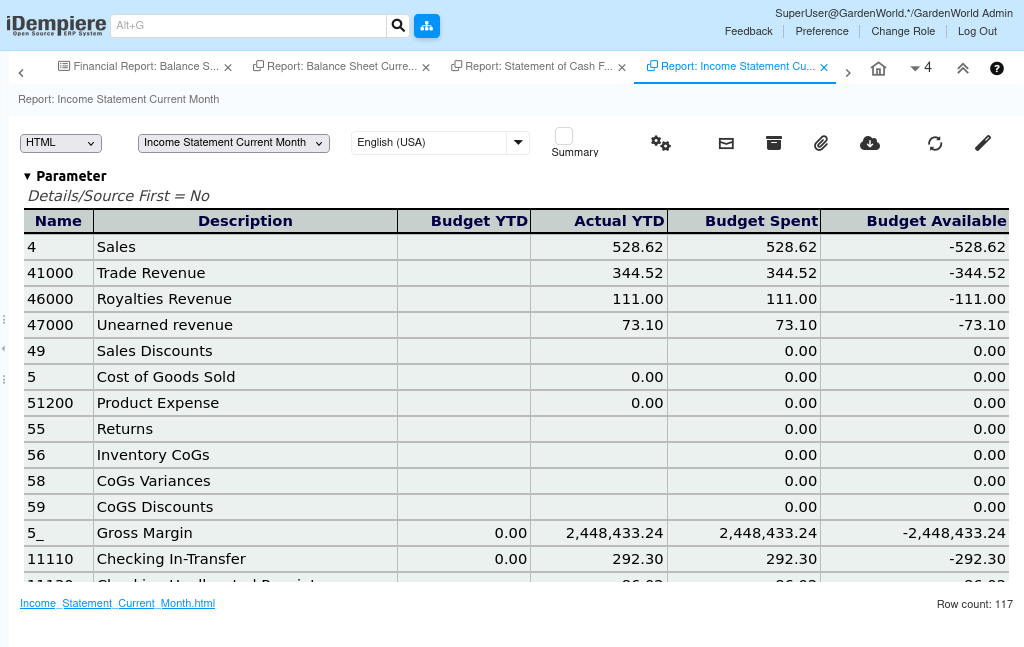Click the Unearned revenue cell

click(x=246, y=325)
